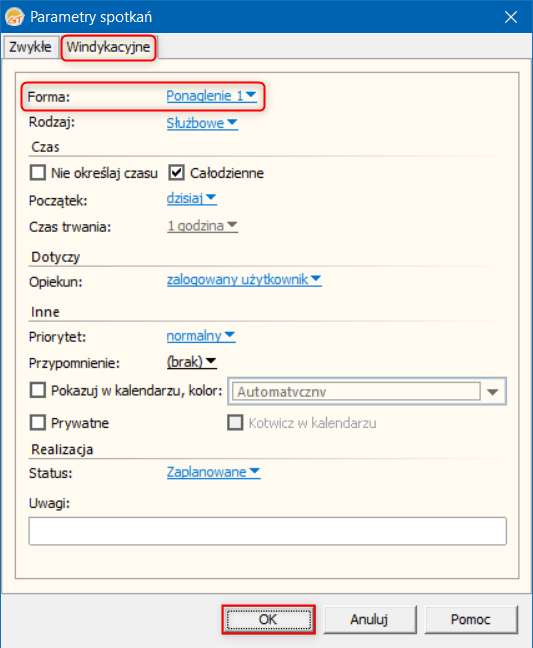
Task: Toggle the Kotwicz w kalendarzu checkbox
Action: pyautogui.click(x=236, y=423)
